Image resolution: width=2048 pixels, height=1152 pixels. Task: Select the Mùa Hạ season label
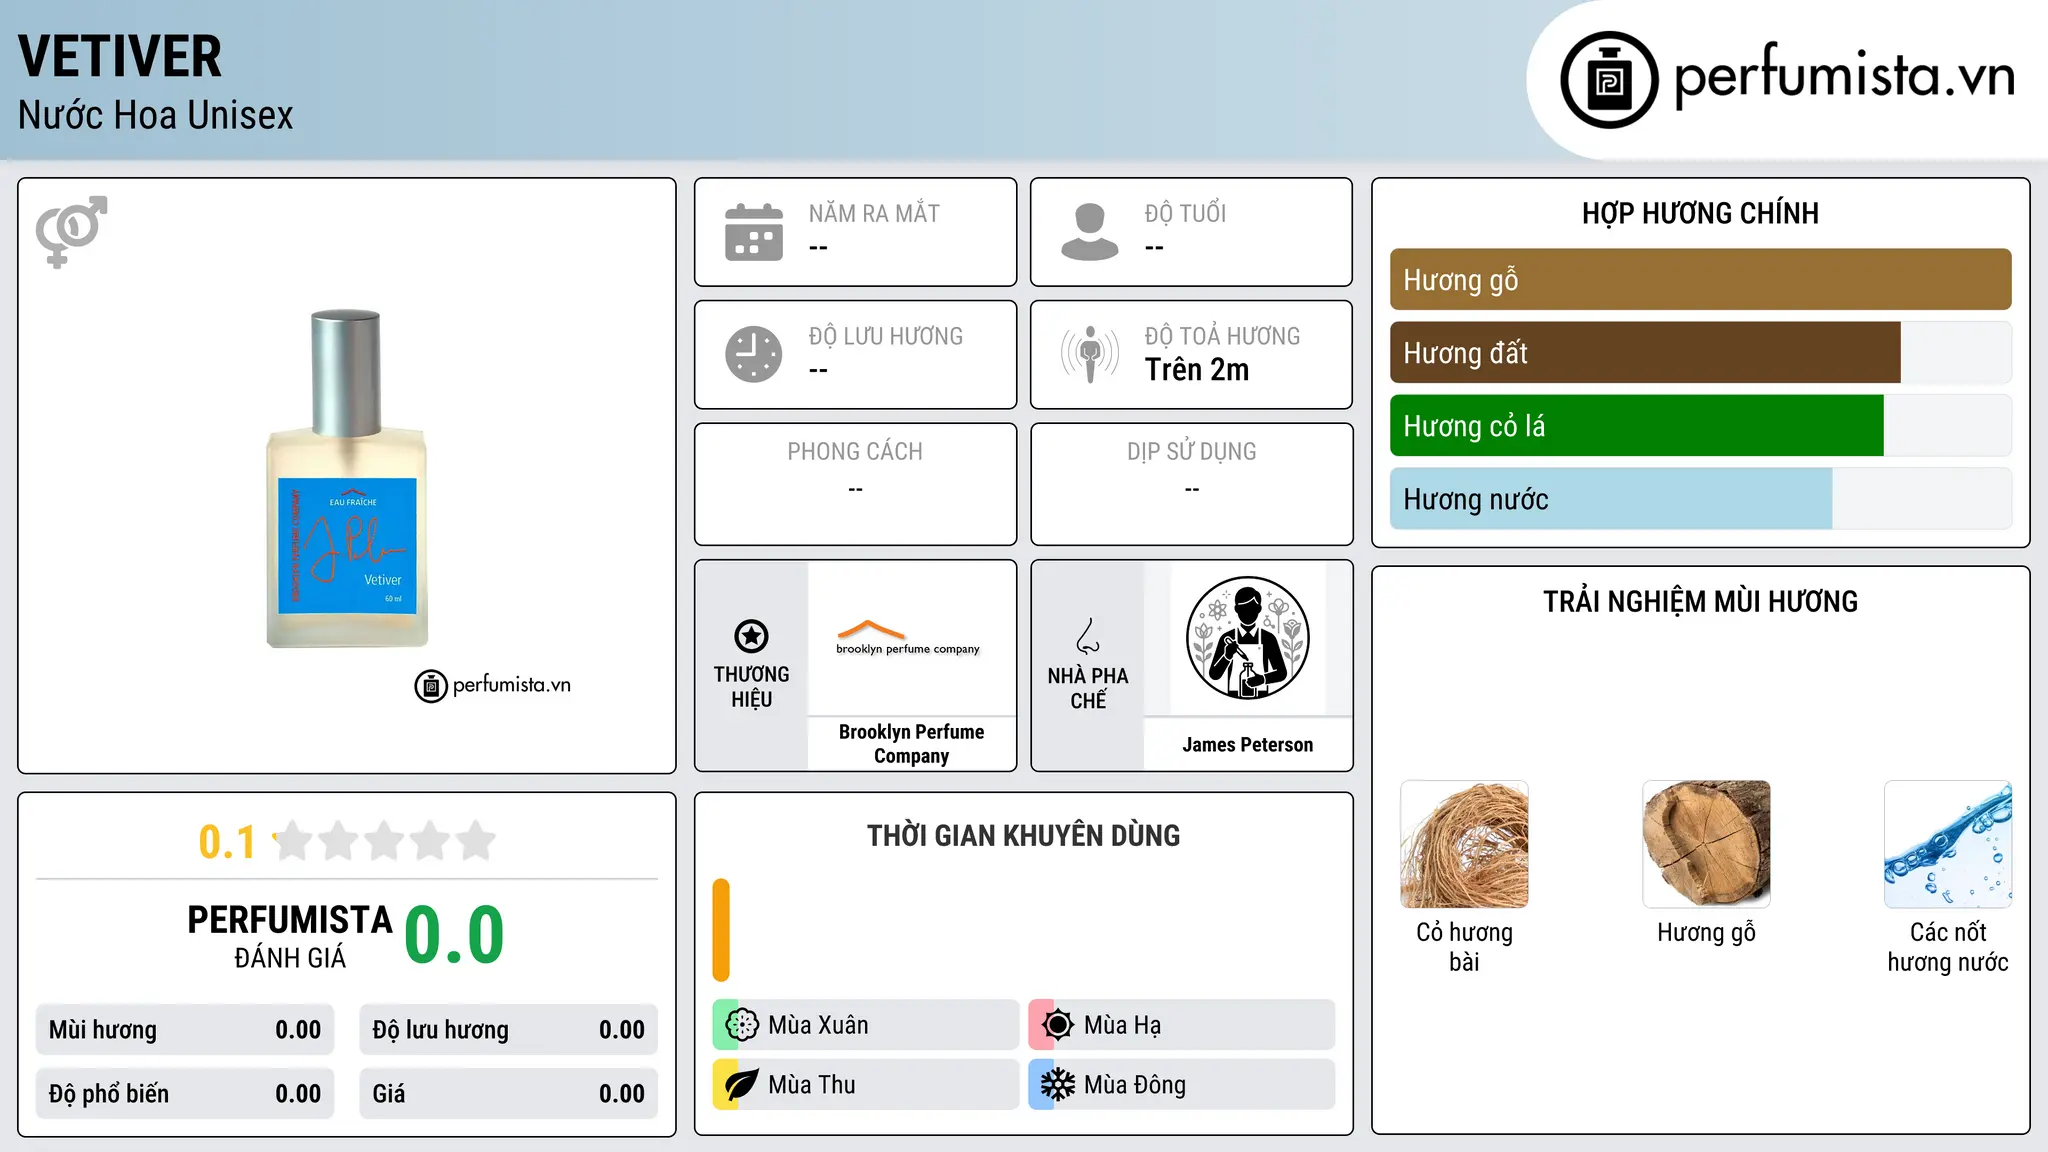tap(1123, 1025)
